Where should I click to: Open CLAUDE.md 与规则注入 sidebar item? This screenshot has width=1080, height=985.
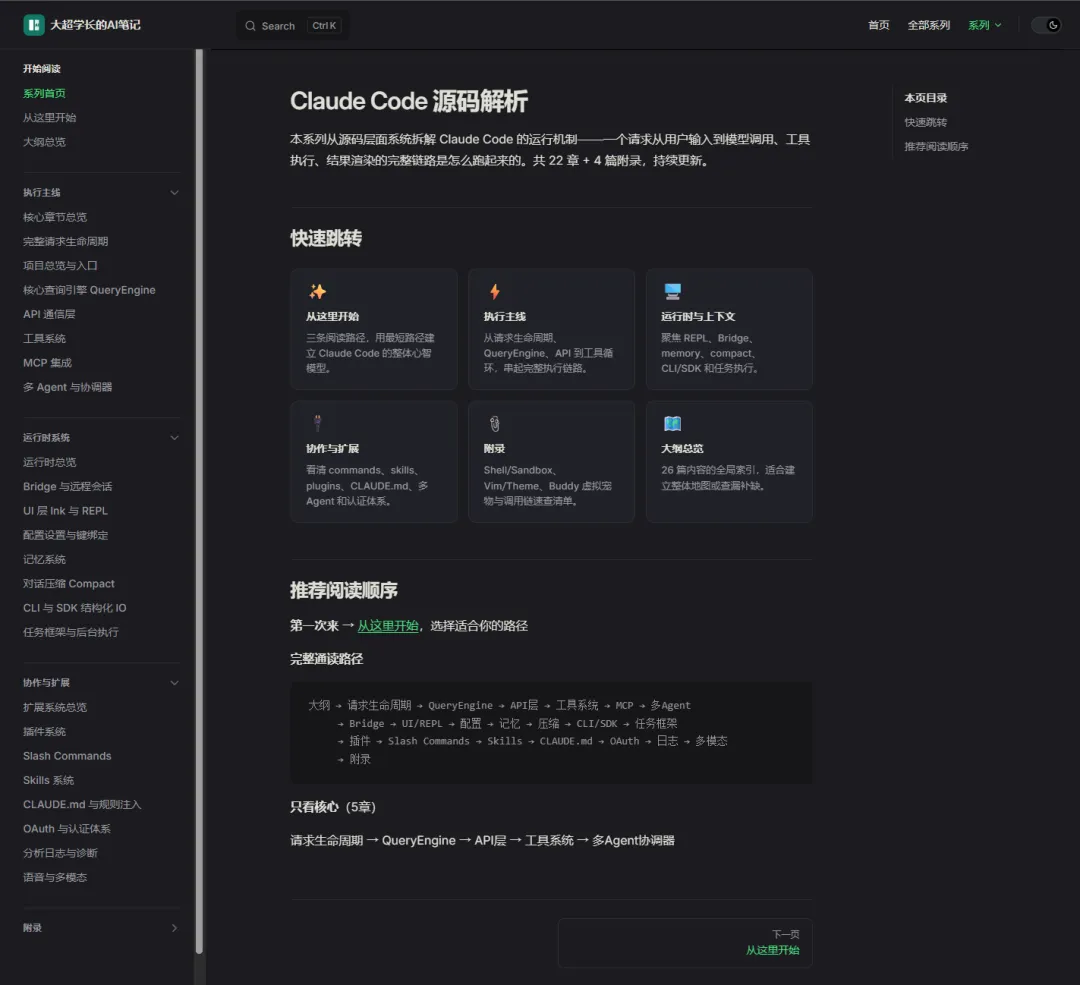[82, 805]
